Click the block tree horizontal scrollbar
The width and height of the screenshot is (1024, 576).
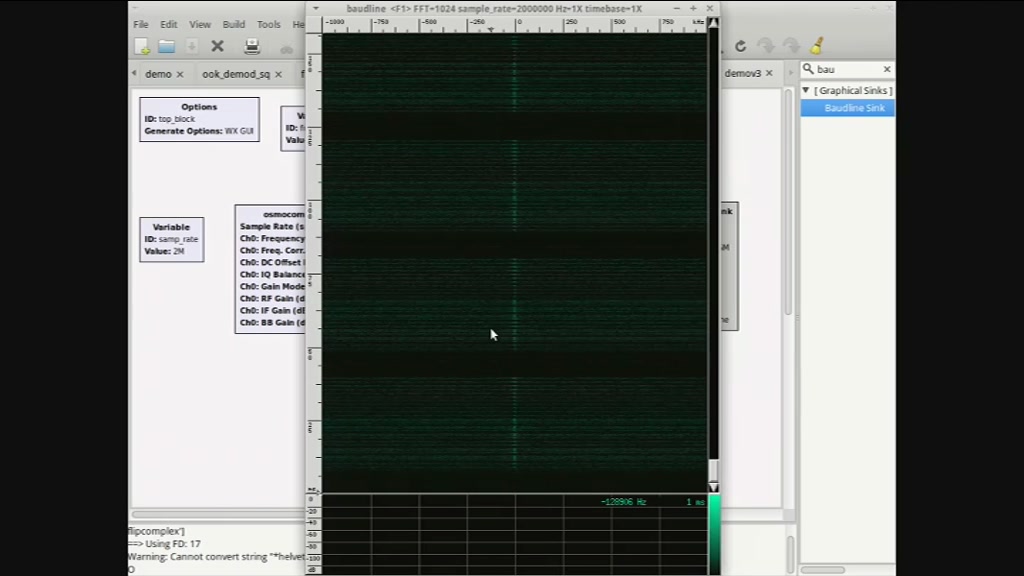823,569
